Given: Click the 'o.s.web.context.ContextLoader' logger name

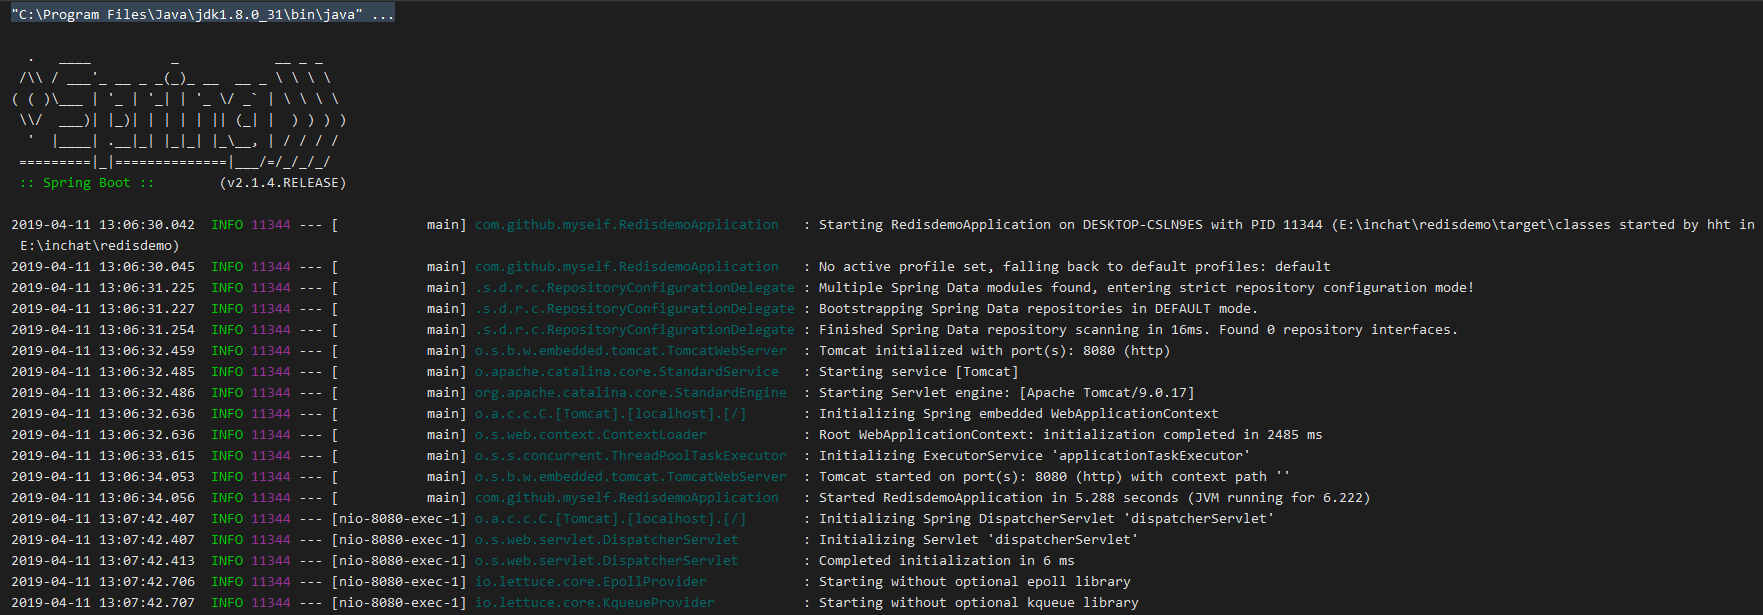Looking at the screenshot, I should [x=591, y=435].
